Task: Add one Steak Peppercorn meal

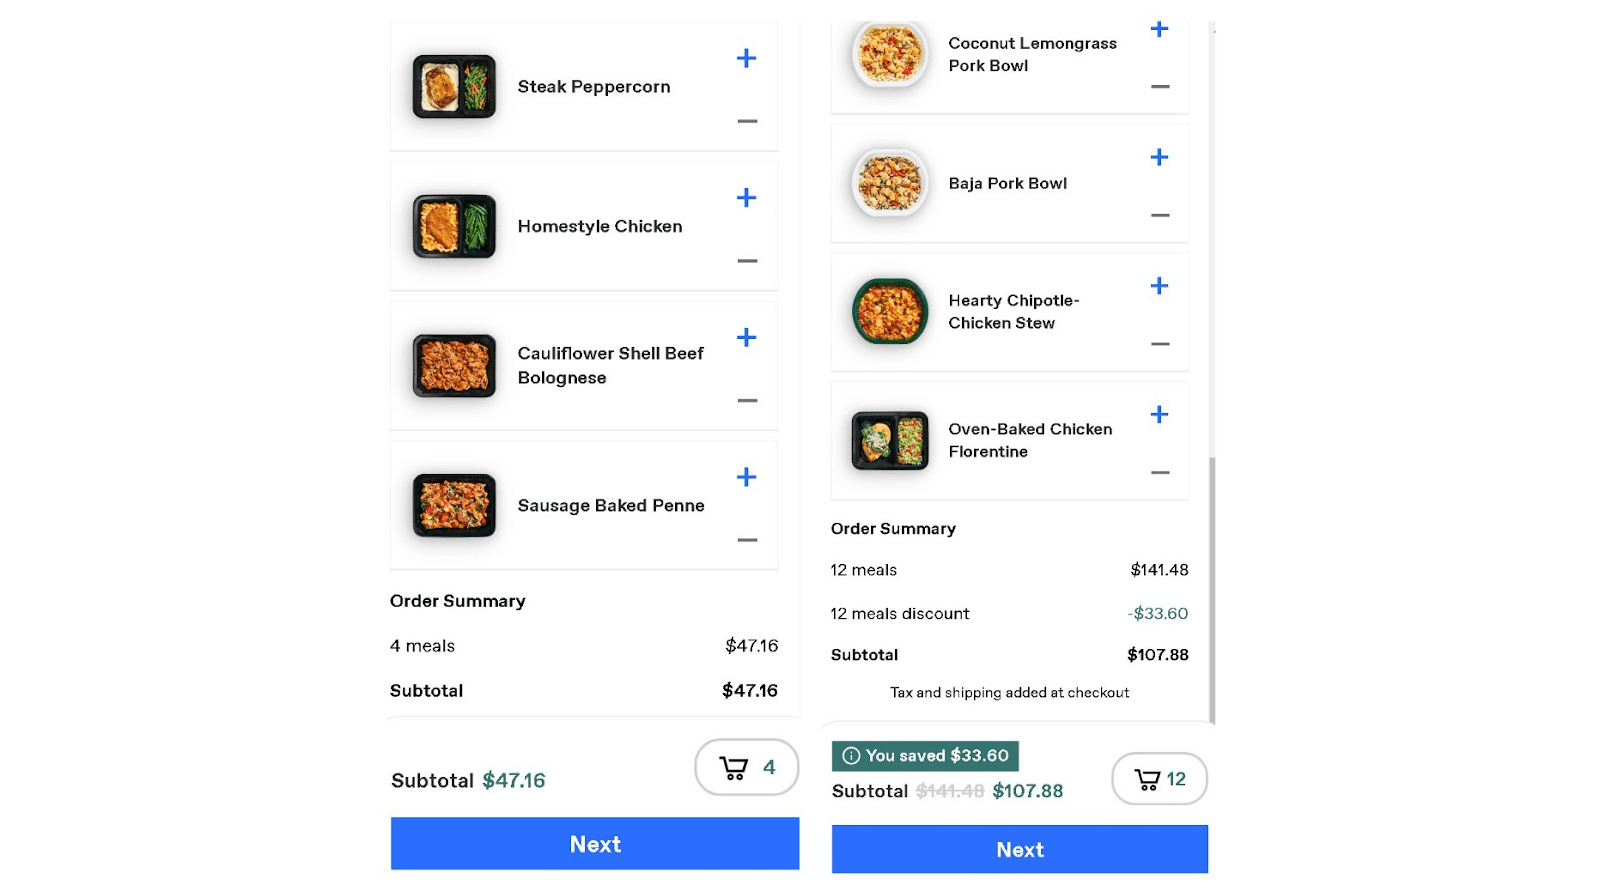Action: tap(746, 58)
